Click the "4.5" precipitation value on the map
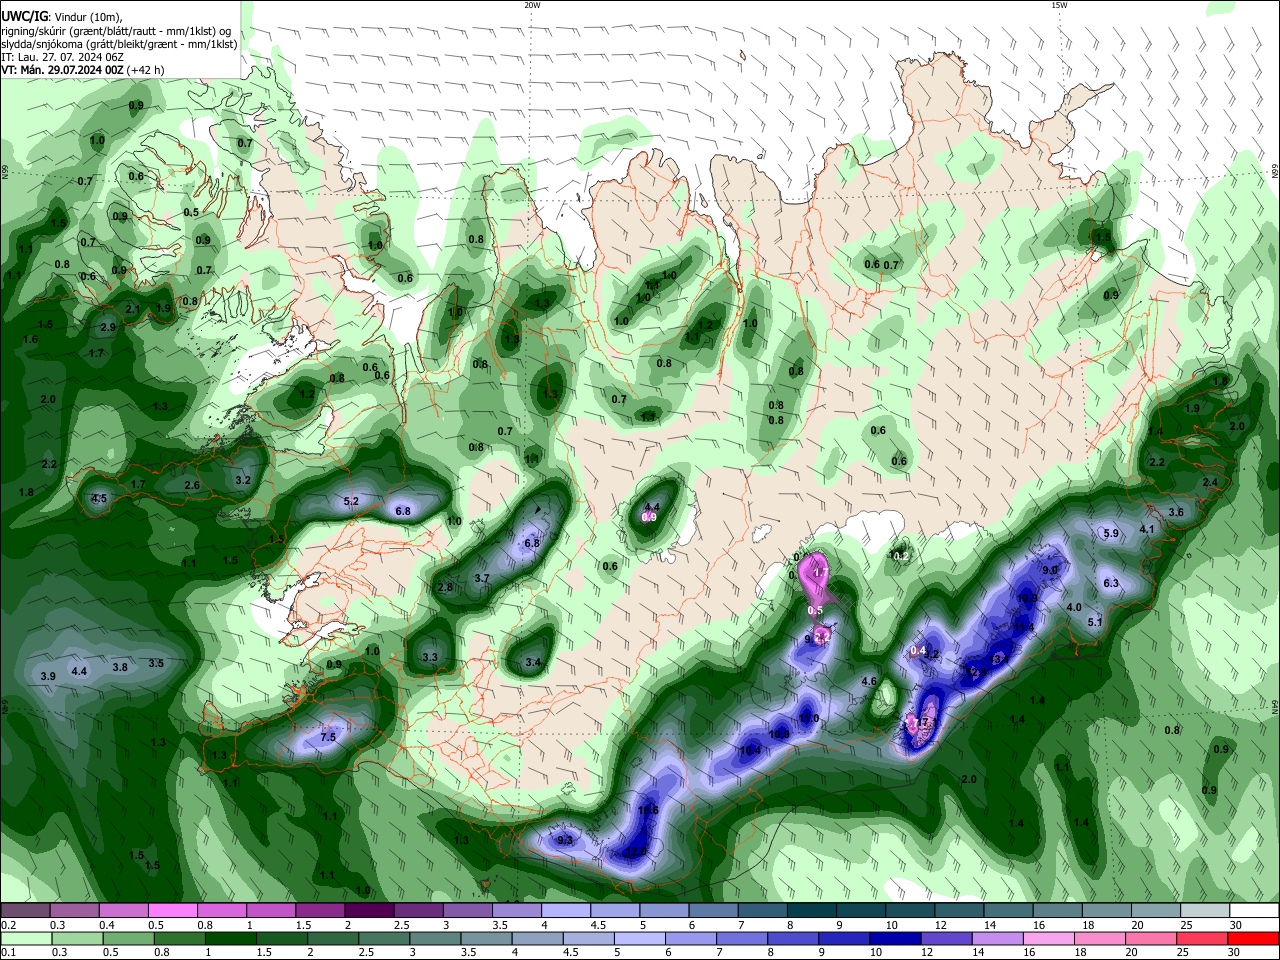This screenshot has width=1280, height=960. (99, 499)
